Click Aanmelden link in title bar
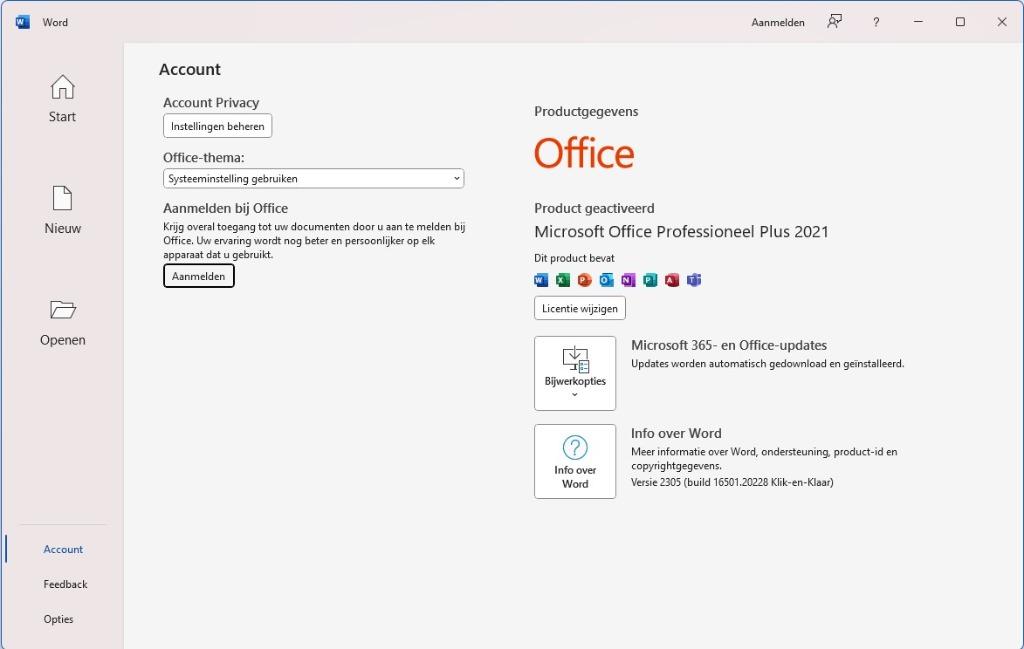Viewport: 1024px width, 649px height. [x=778, y=22]
